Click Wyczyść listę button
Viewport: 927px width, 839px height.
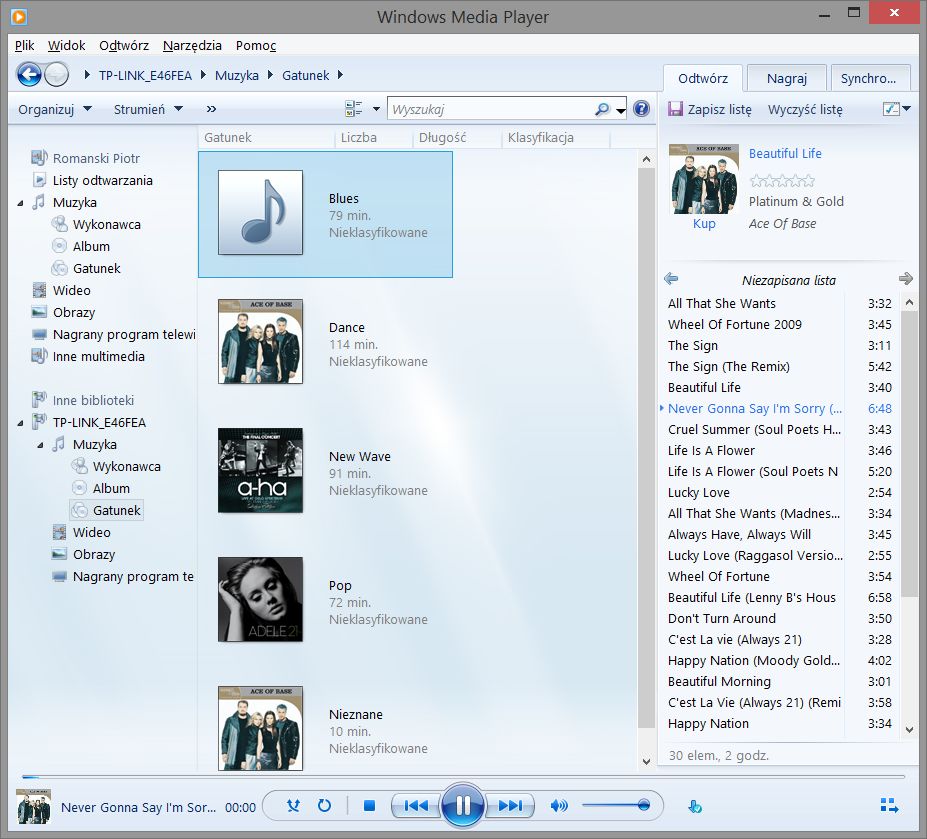pyautogui.click(x=805, y=109)
